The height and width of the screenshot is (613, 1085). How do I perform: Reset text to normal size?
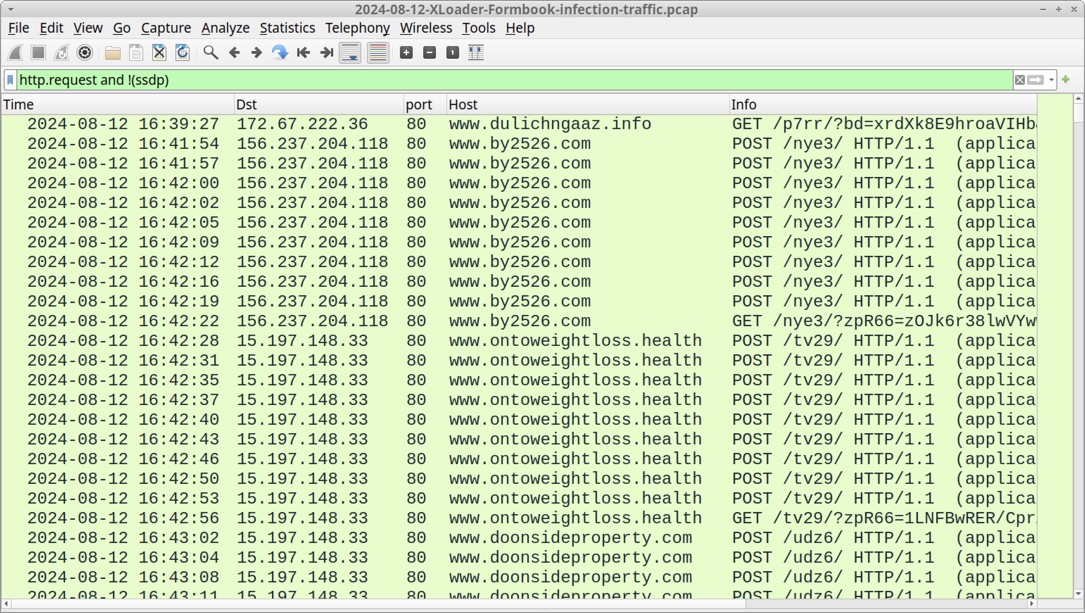(453, 53)
